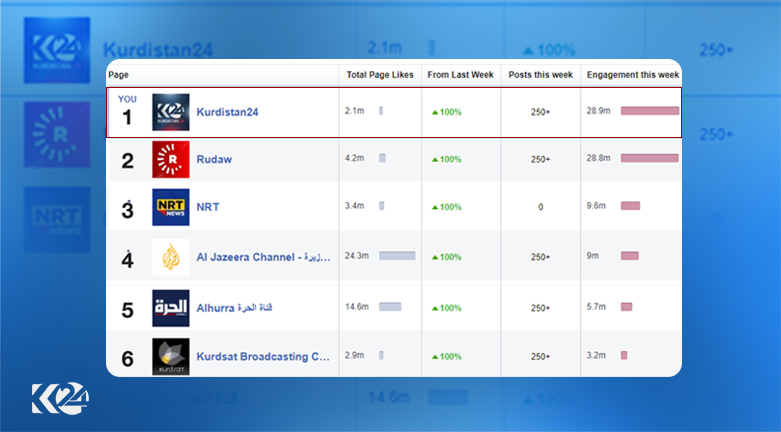Click Al Jazeera's page likes bar
Image resolution: width=781 pixels, height=432 pixels.
point(397,256)
